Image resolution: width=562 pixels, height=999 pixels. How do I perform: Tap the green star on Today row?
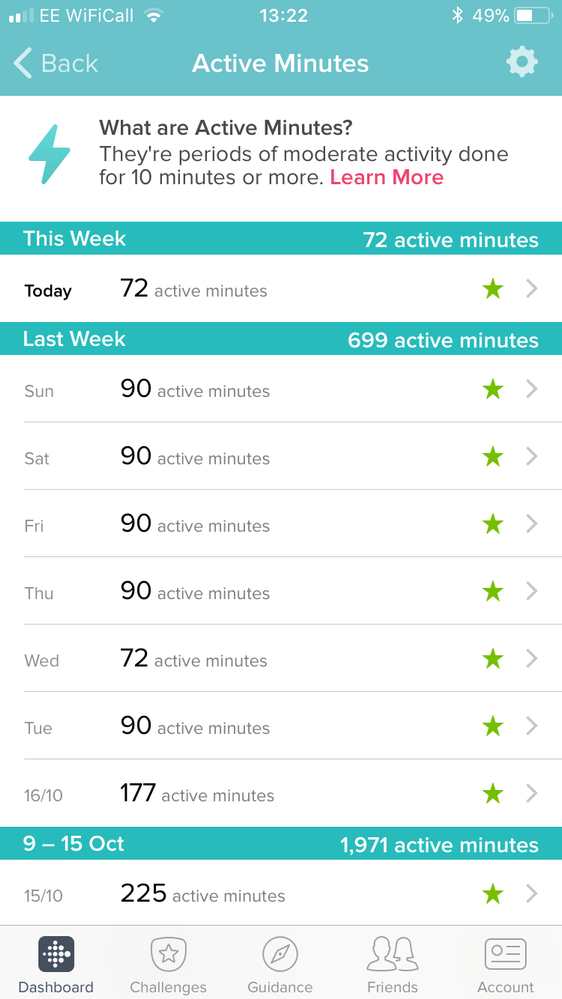[493, 289]
